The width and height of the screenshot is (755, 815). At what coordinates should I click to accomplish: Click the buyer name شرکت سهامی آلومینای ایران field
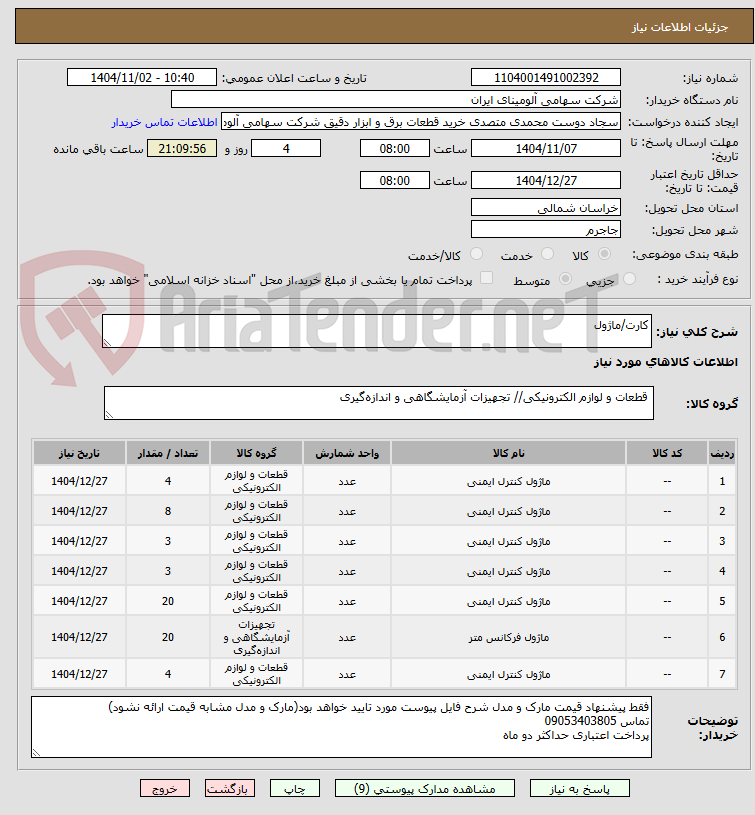(395, 99)
